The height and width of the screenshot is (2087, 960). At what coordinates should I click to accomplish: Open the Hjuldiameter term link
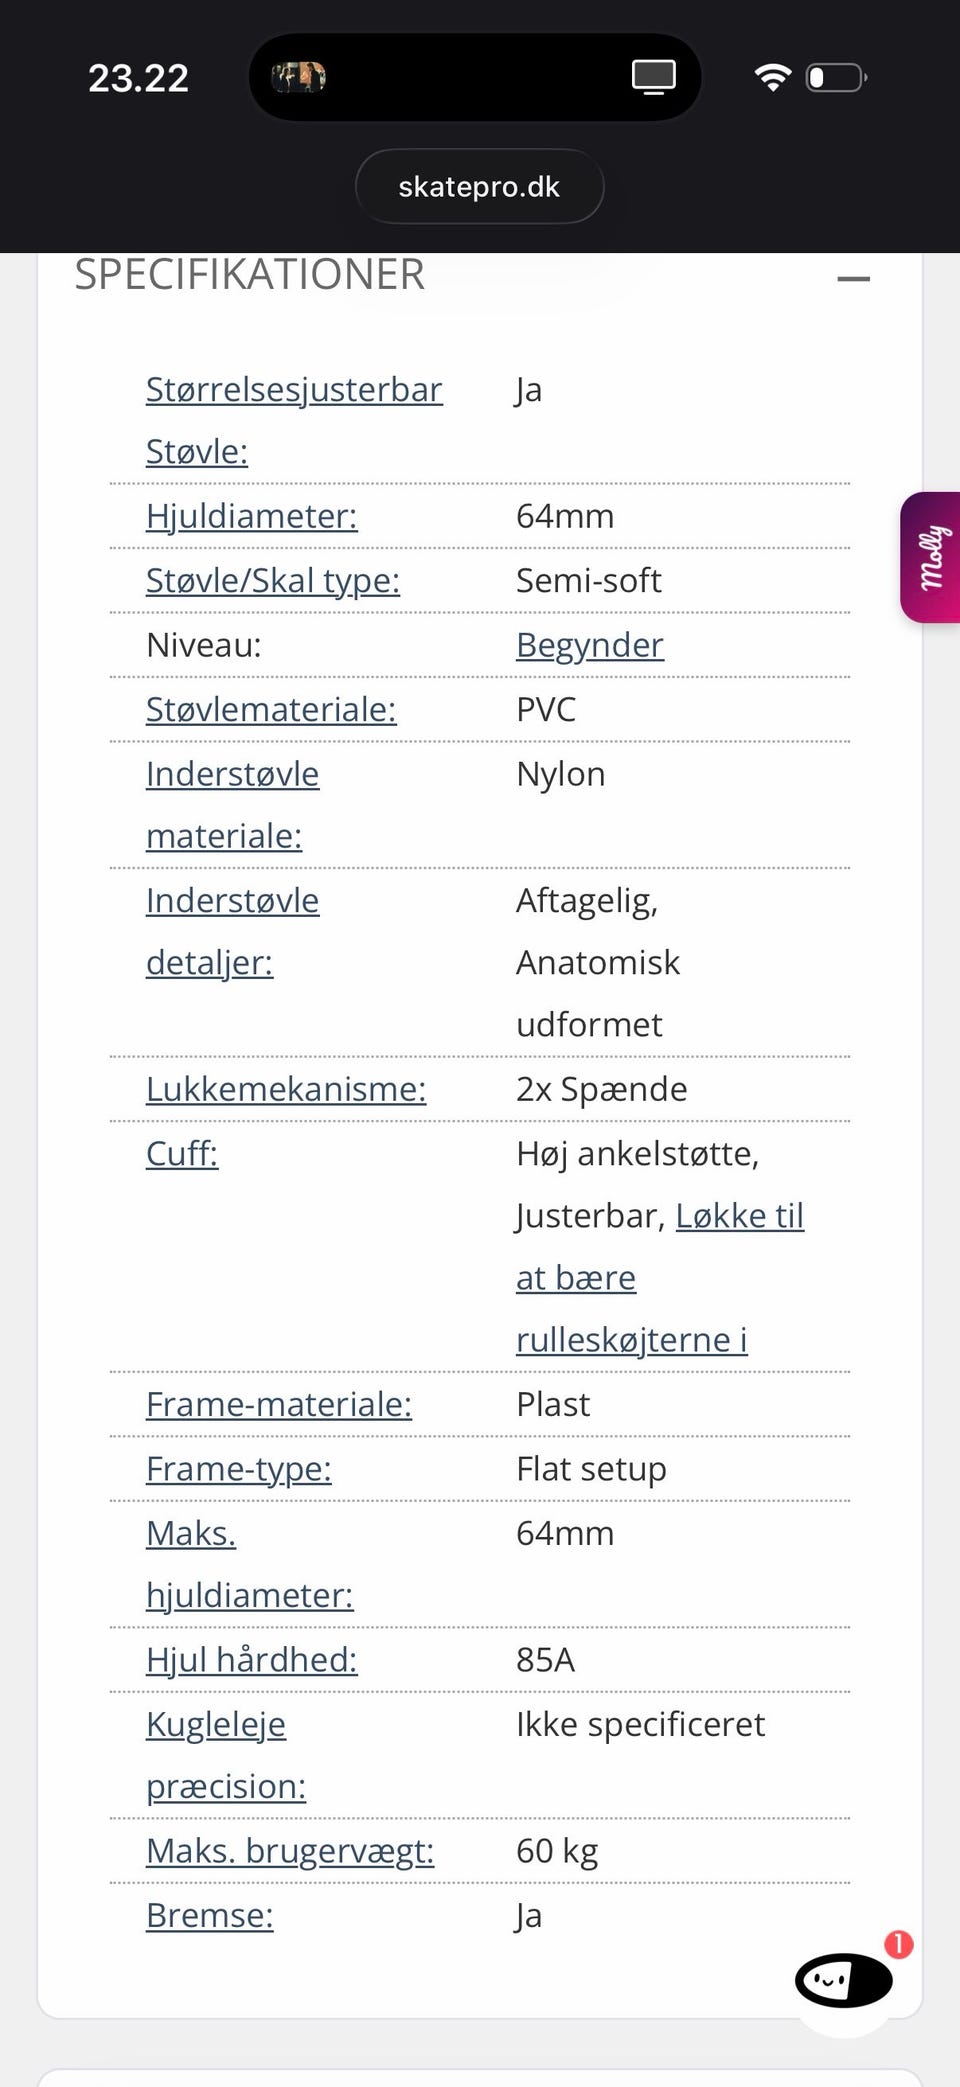coord(252,516)
